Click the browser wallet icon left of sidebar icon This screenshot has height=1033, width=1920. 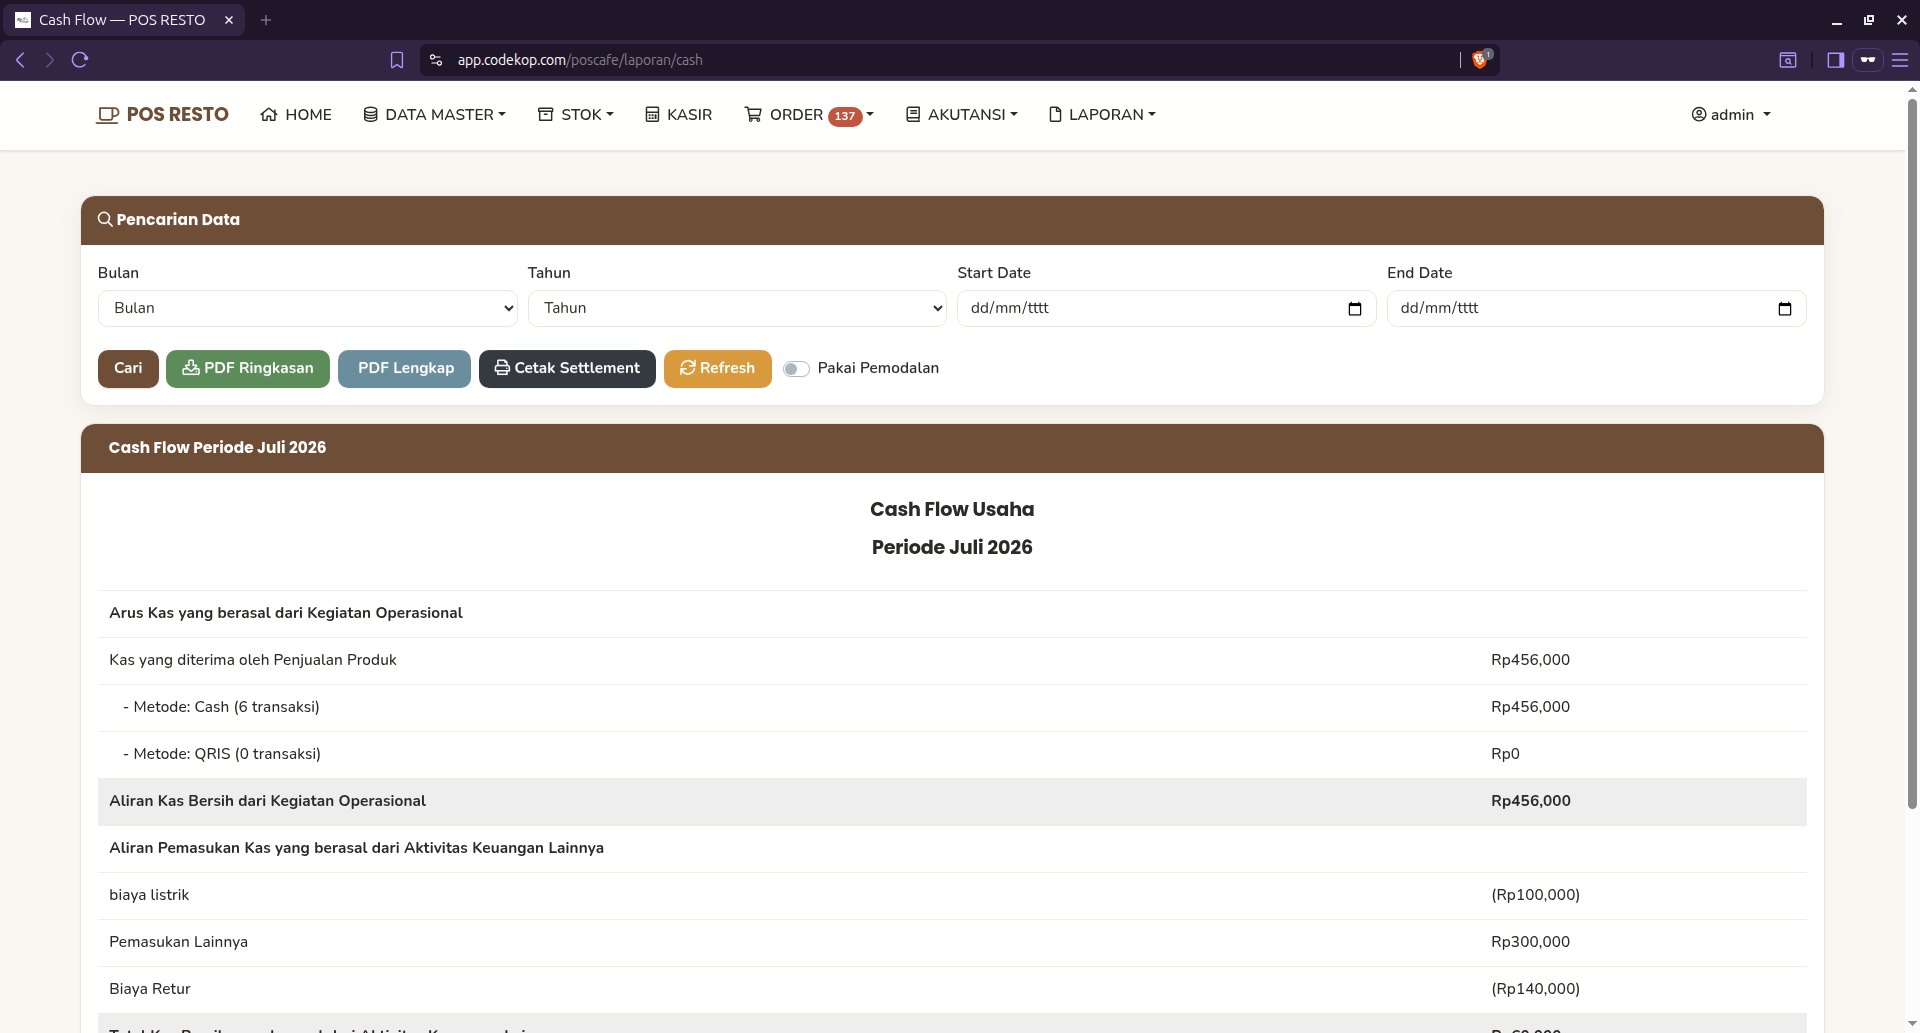(1788, 60)
